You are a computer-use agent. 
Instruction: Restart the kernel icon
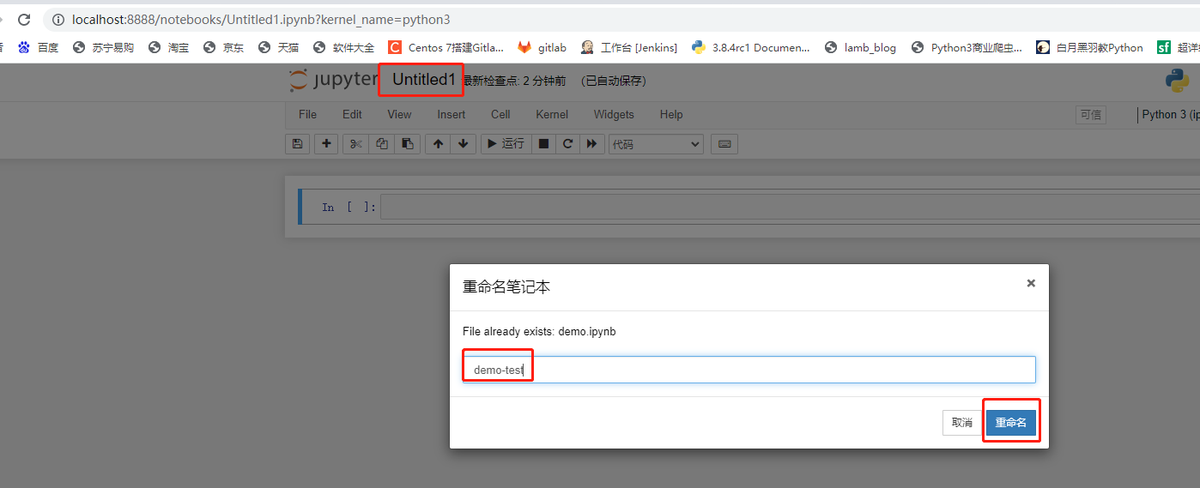pos(568,144)
